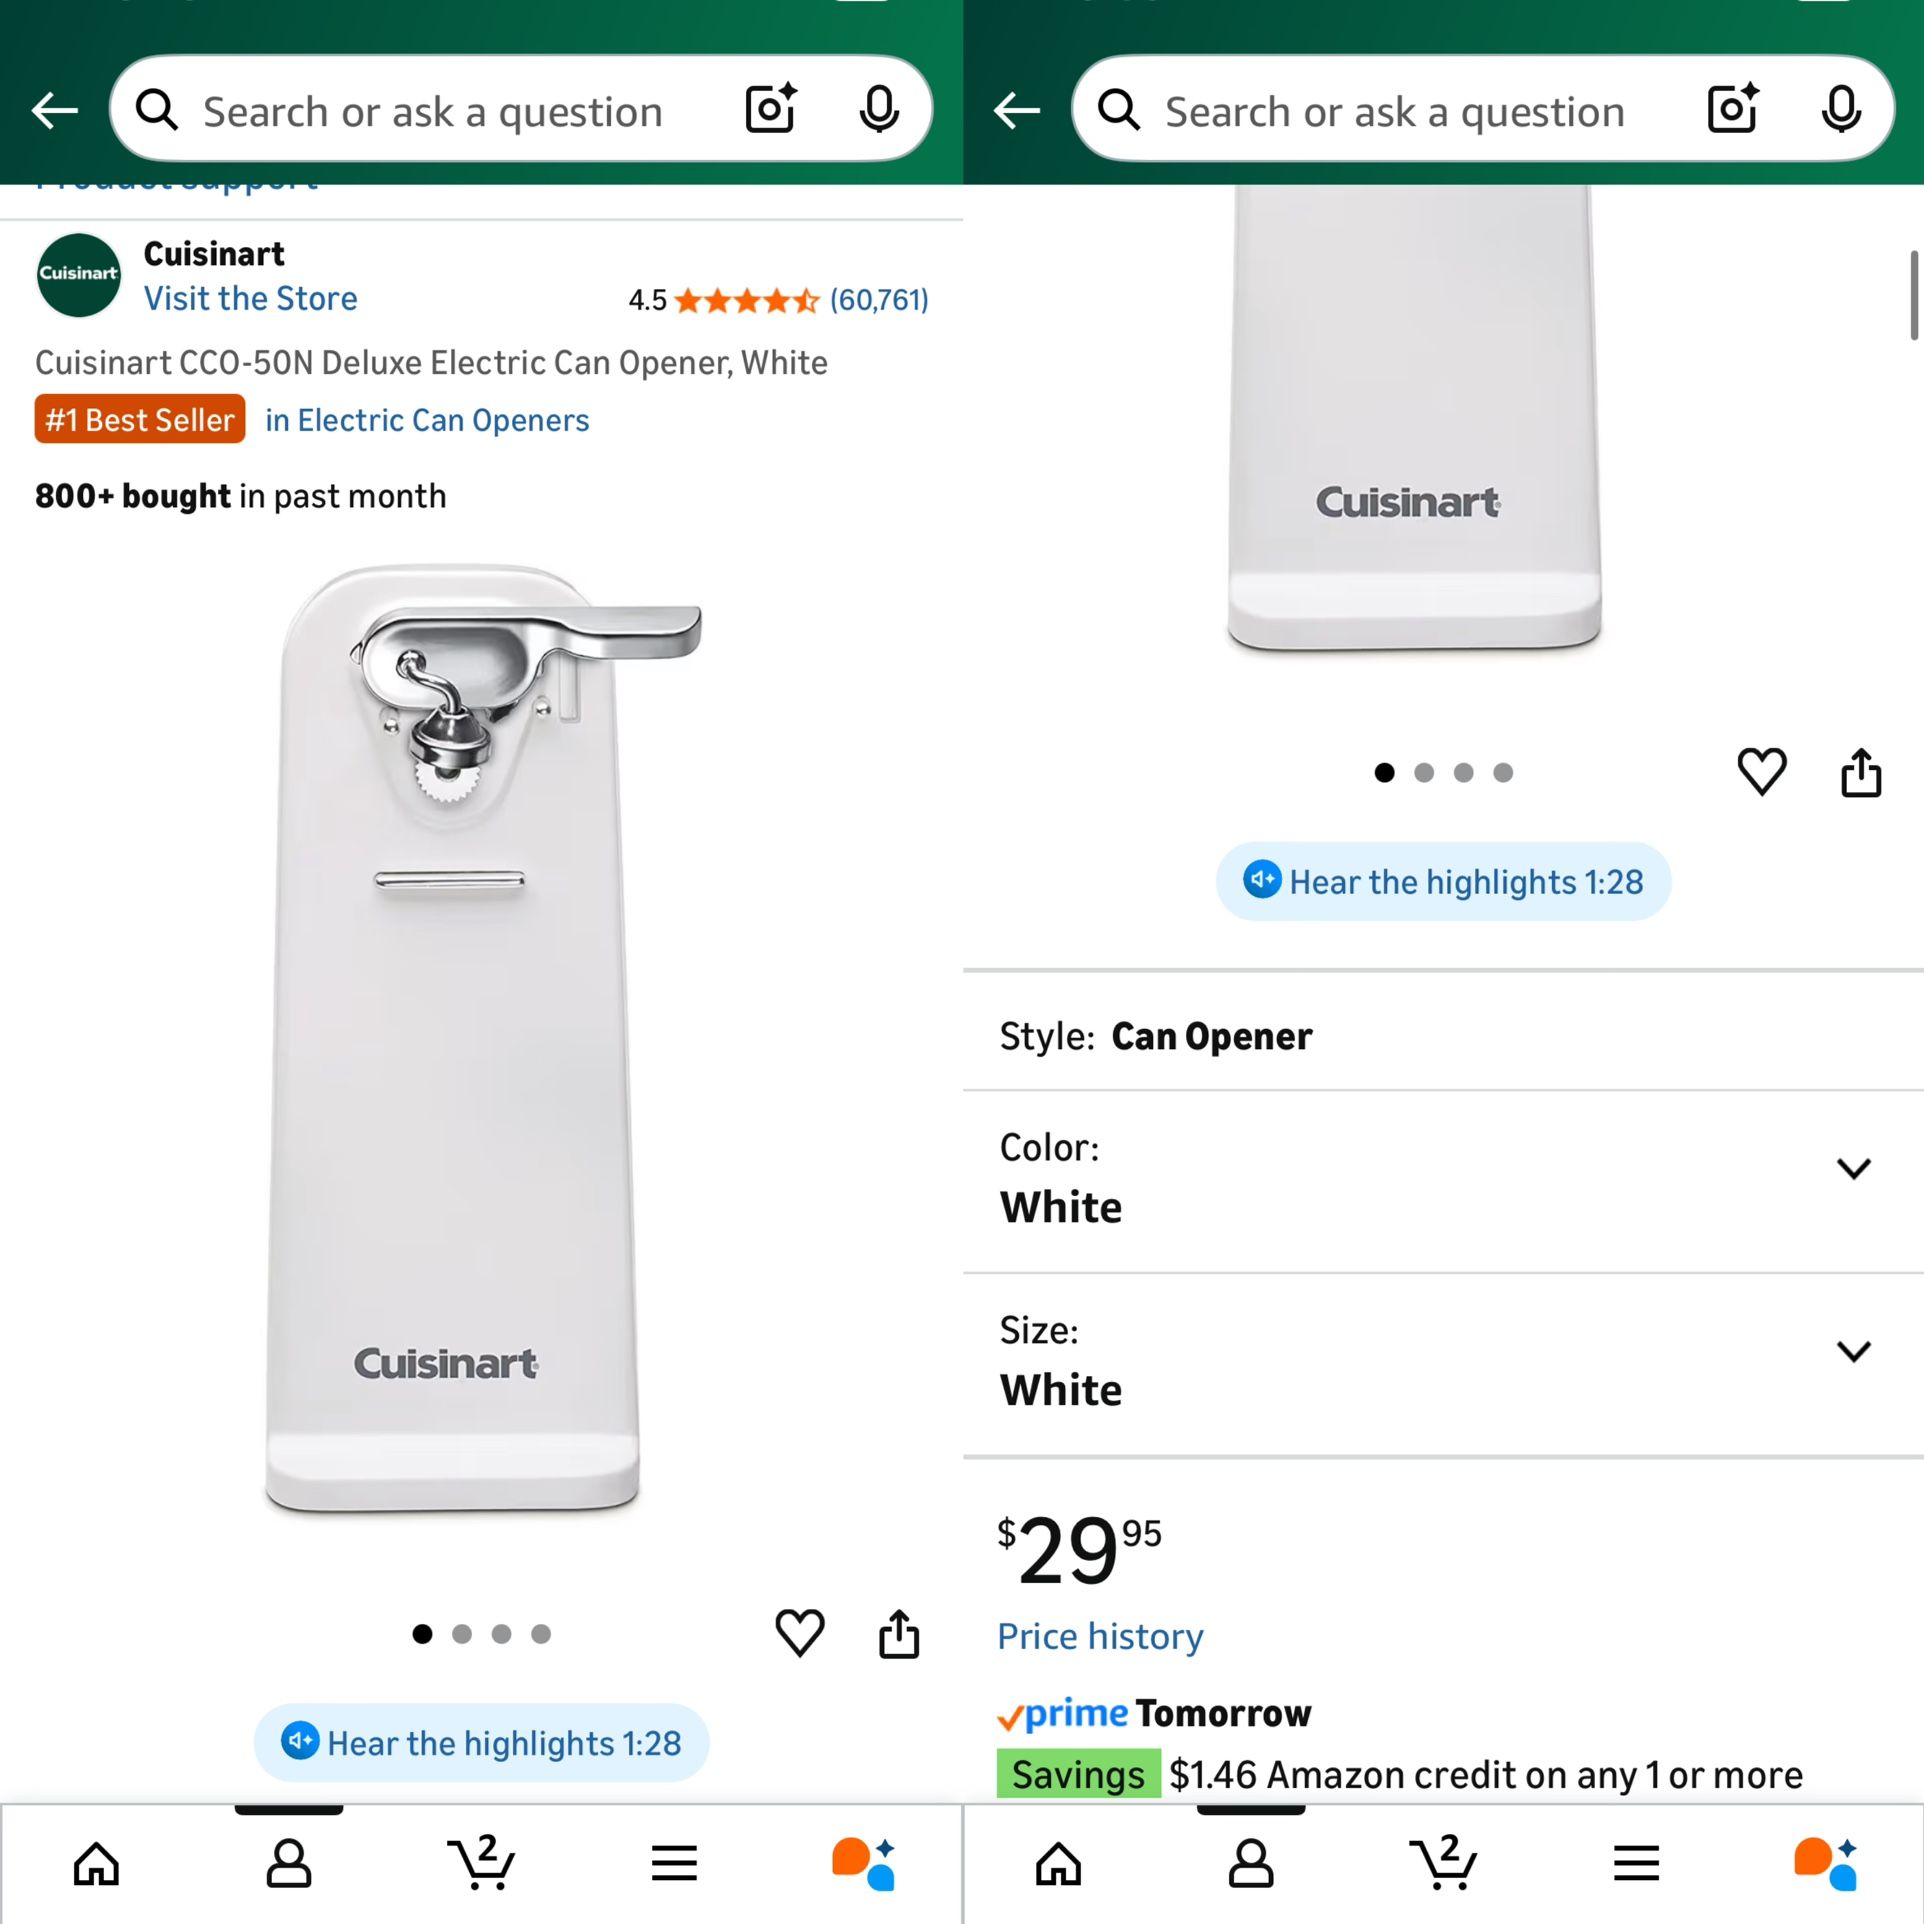
Task: Click the scrollbar on the right screen's edge
Action: [x=1913, y=296]
